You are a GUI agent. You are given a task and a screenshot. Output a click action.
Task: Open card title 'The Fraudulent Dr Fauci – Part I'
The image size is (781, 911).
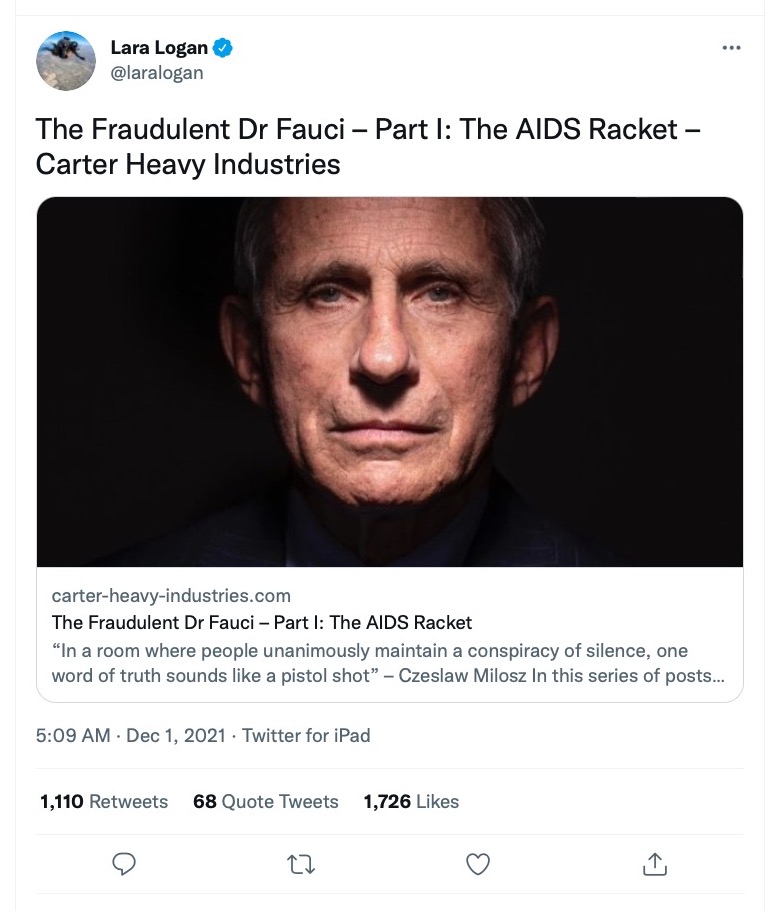(261, 623)
